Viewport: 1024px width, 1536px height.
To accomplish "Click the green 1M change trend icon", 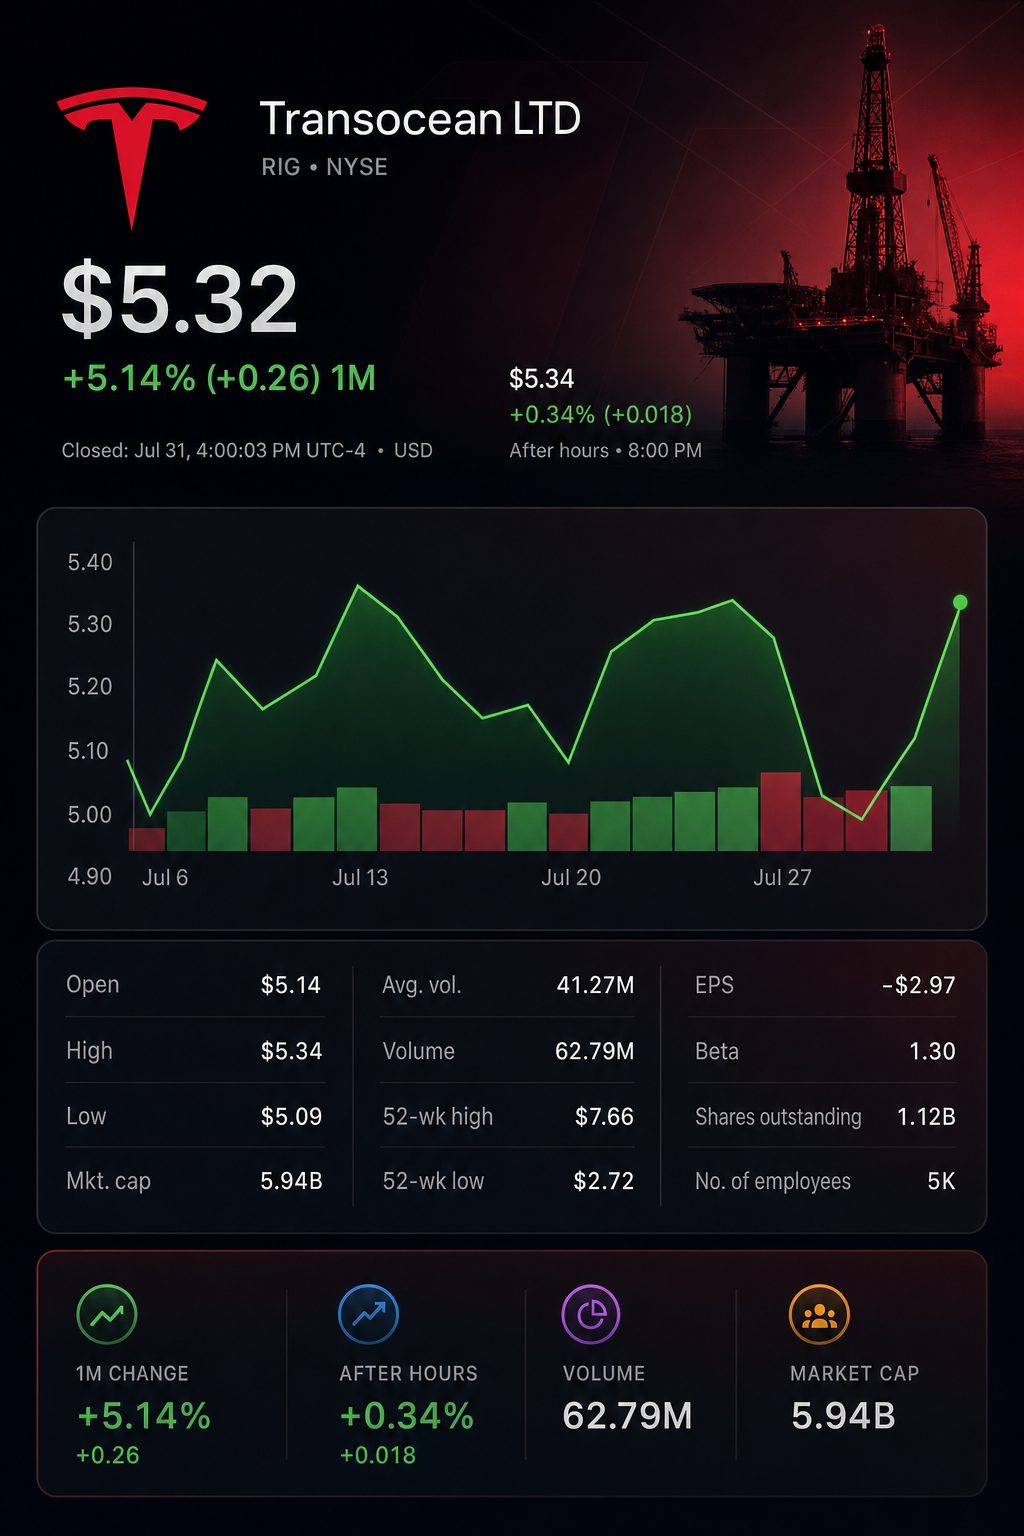I will [107, 1314].
